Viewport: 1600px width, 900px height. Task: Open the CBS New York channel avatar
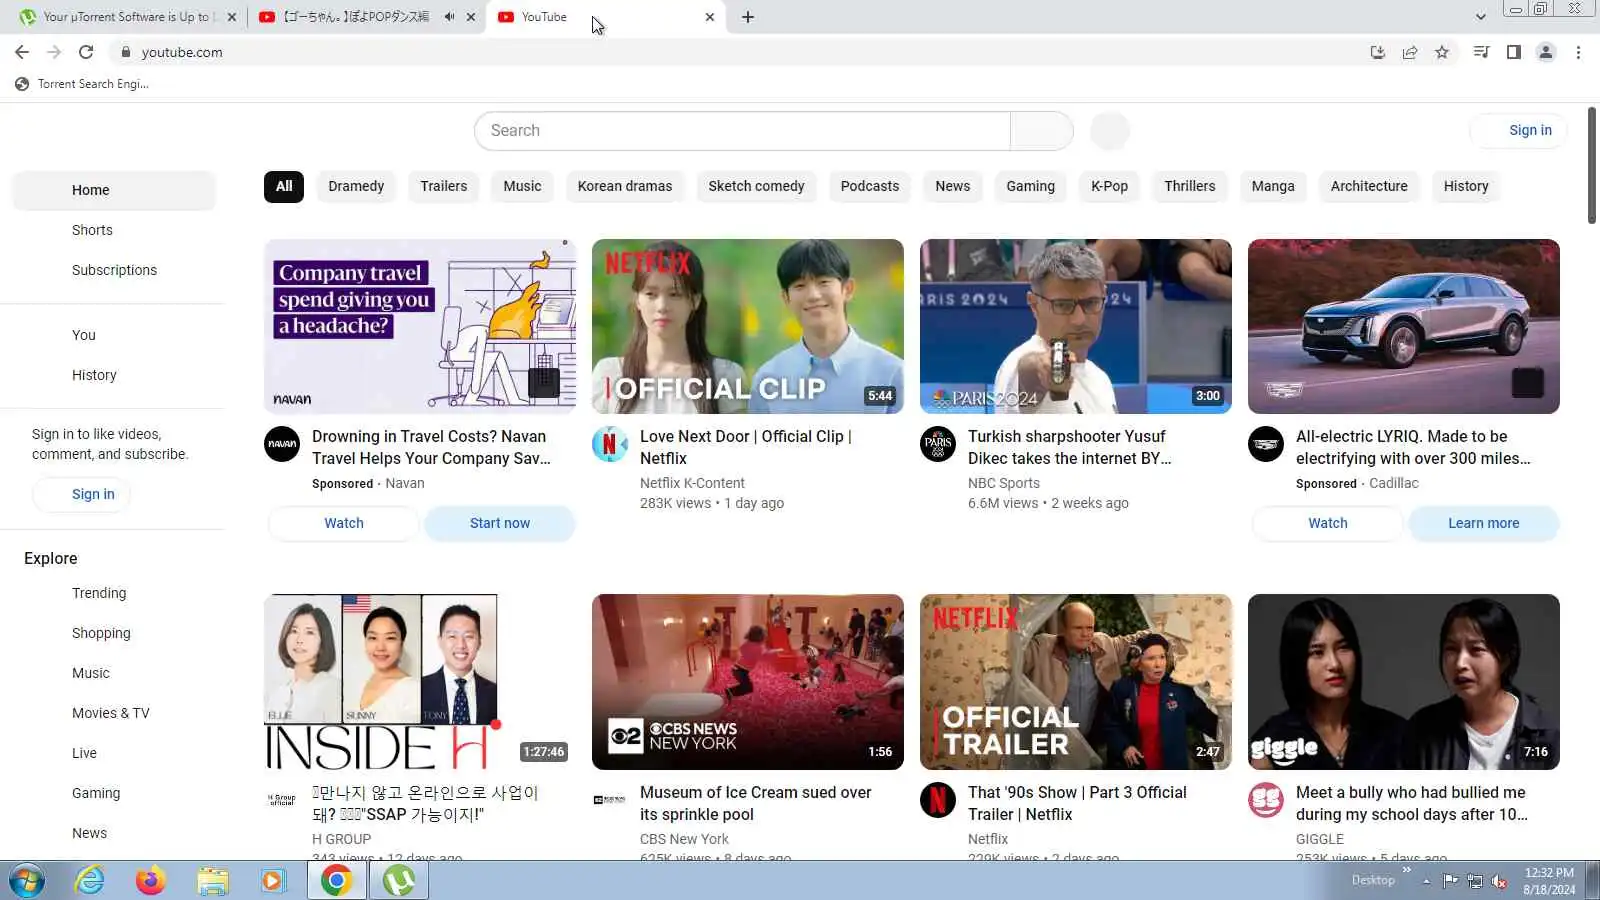610,800
